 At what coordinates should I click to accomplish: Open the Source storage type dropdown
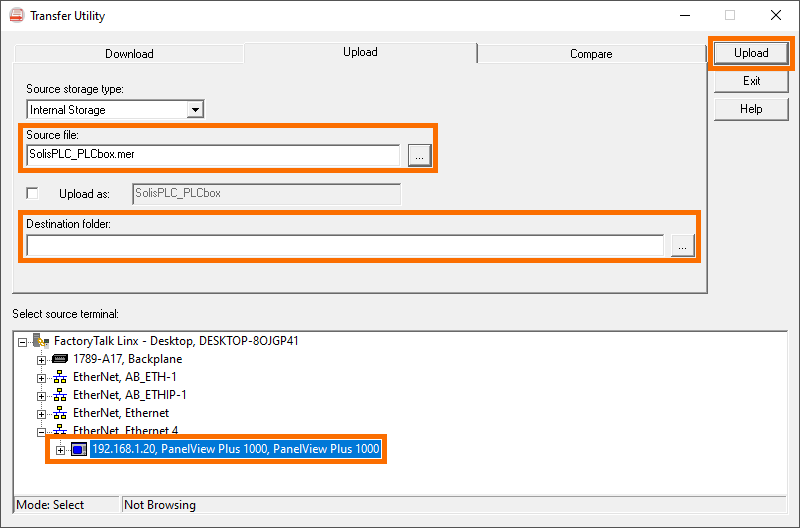click(195, 110)
